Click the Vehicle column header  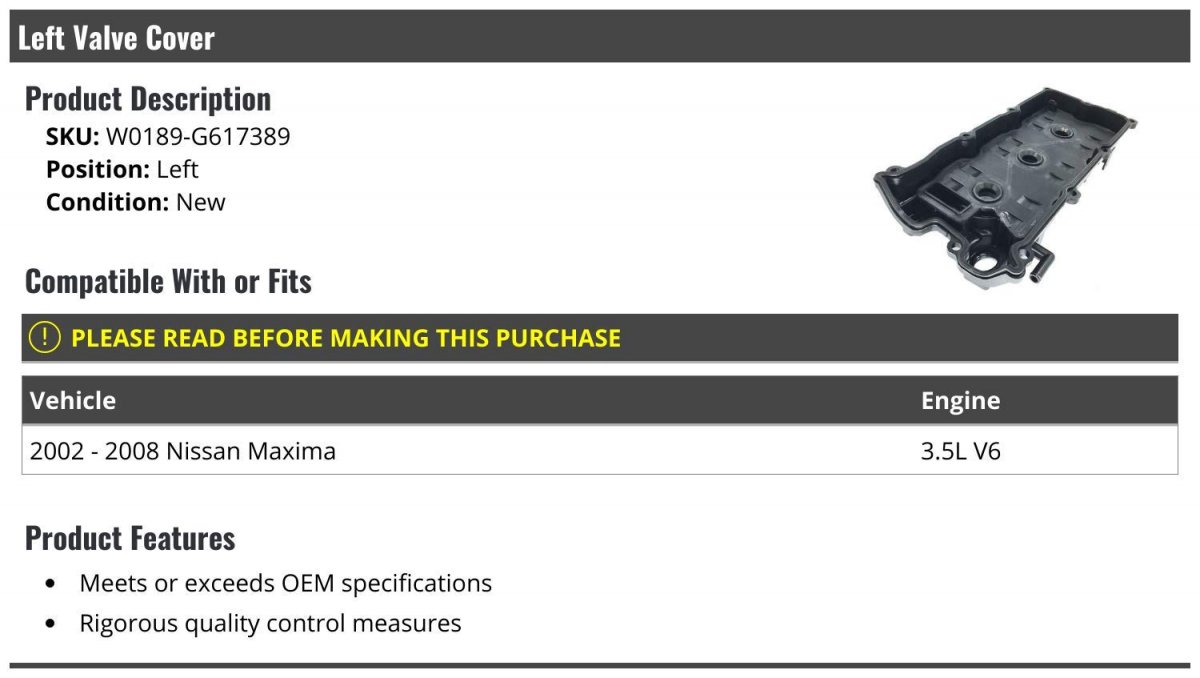(x=73, y=400)
